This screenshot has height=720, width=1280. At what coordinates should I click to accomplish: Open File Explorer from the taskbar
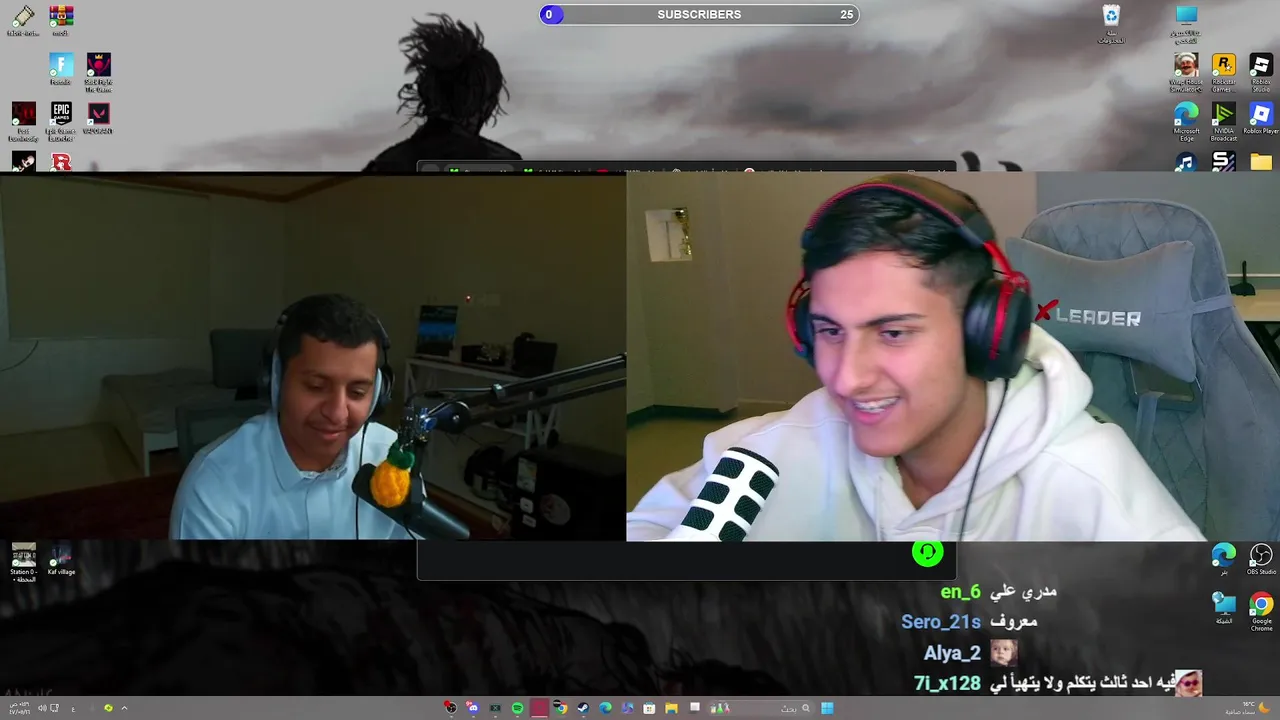(x=671, y=708)
